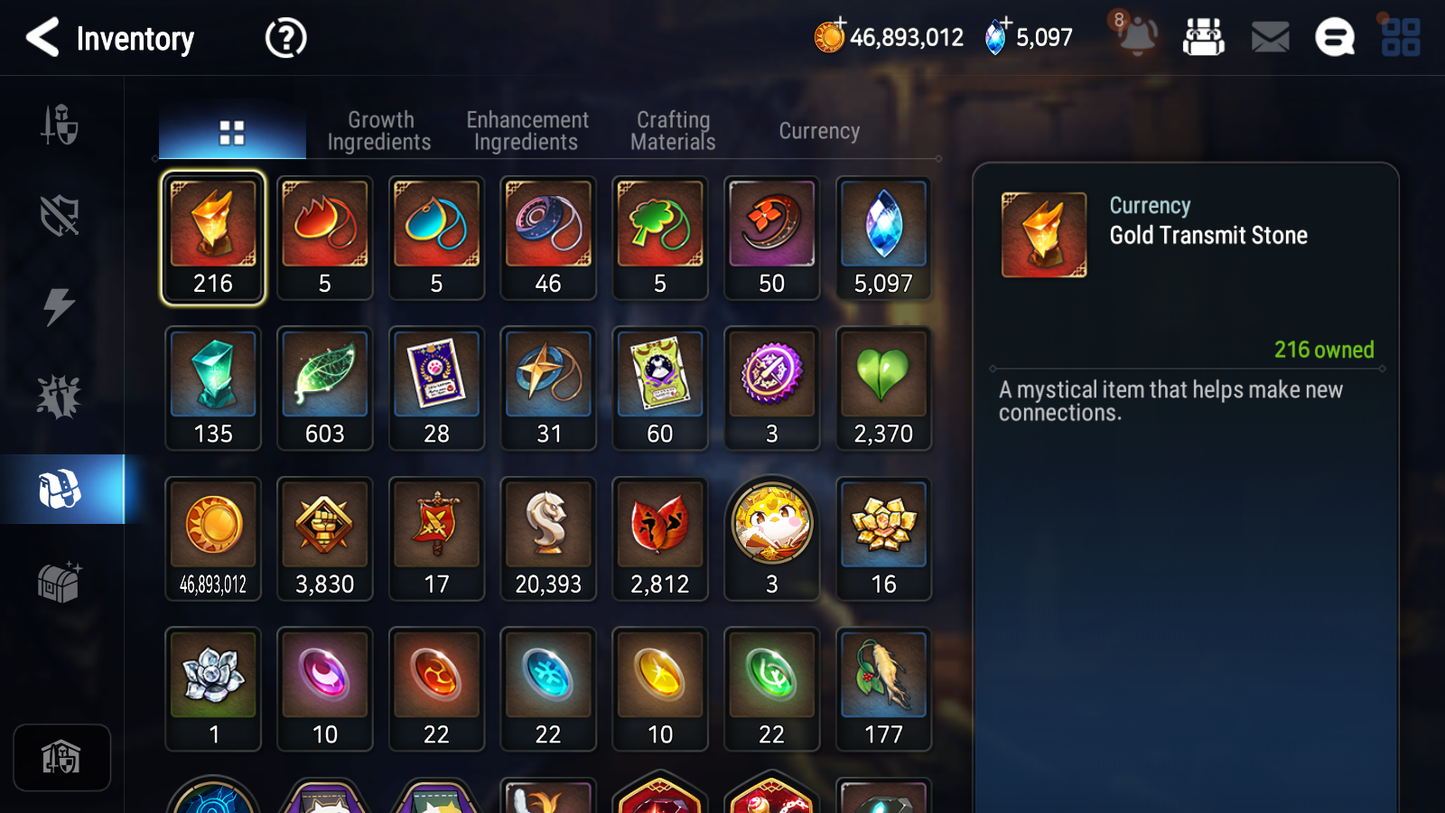Open the chat bubble icon
This screenshot has height=813, width=1445.
click(1334, 38)
